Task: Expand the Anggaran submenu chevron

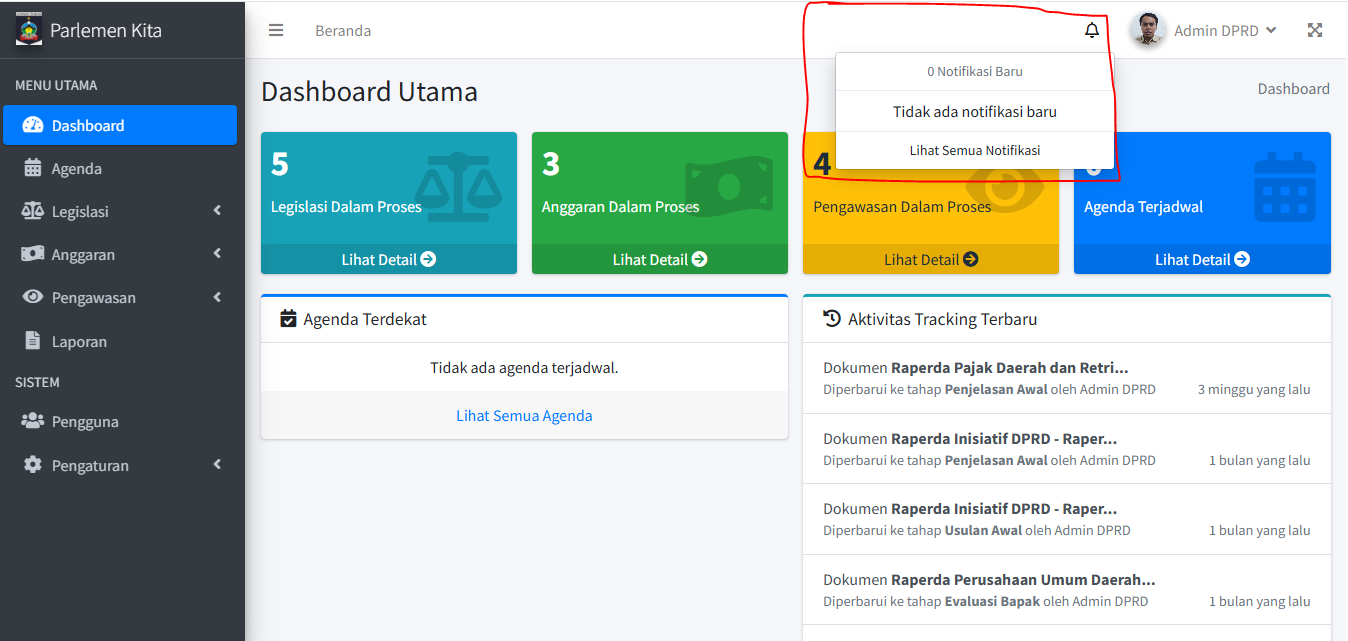Action: [x=217, y=254]
